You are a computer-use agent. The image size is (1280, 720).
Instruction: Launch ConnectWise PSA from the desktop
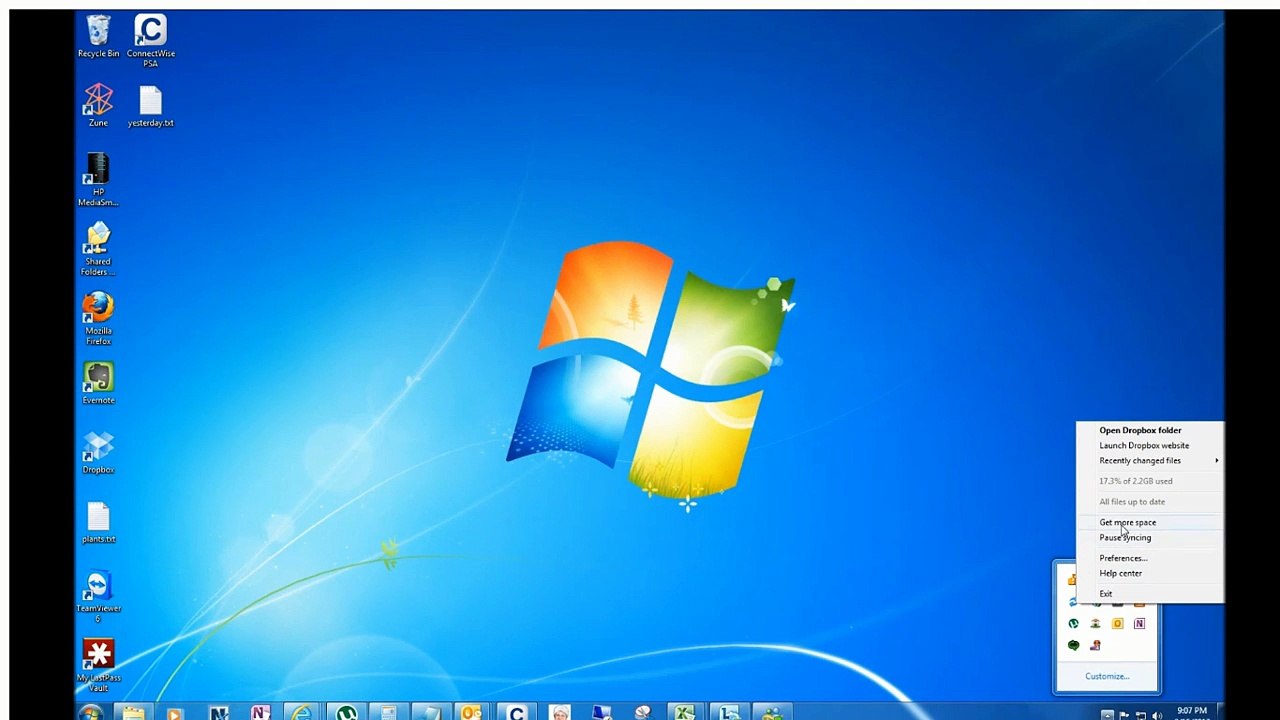pos(150,41)
